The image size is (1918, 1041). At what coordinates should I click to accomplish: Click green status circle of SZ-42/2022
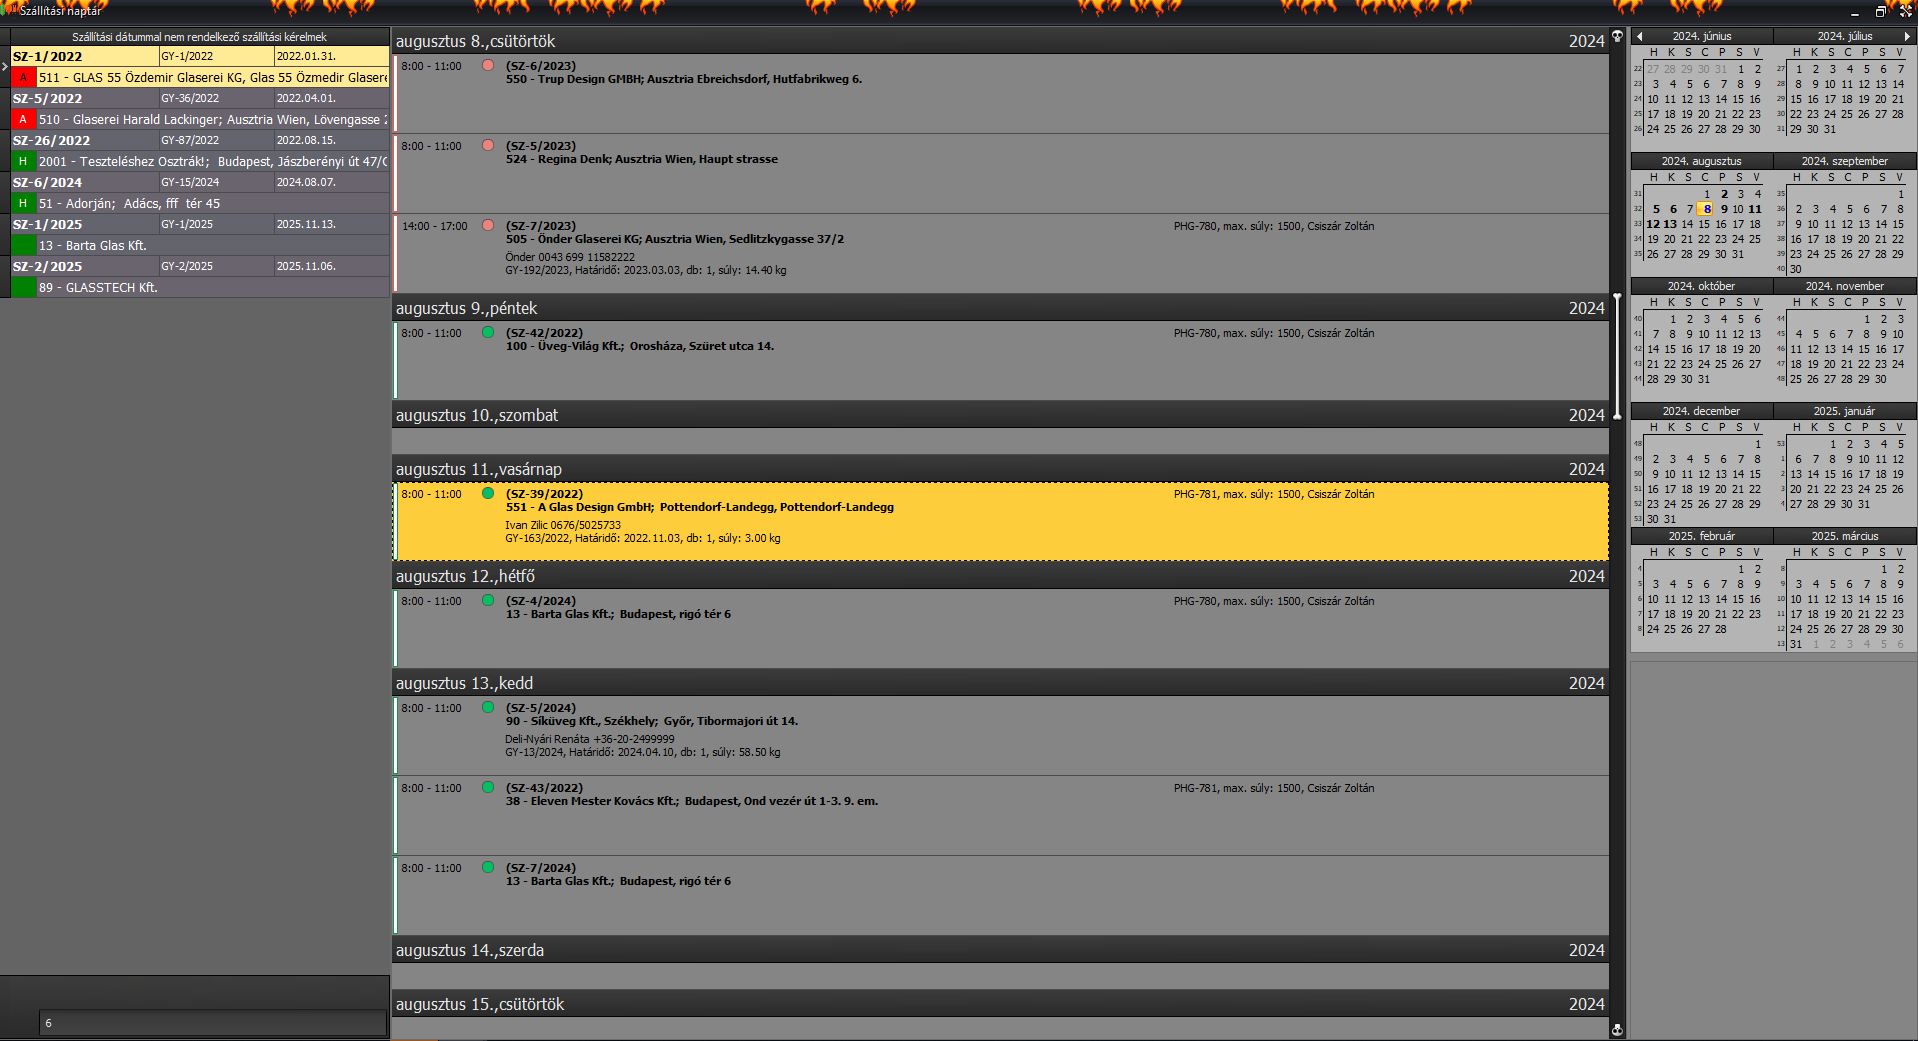pos(488,332)
